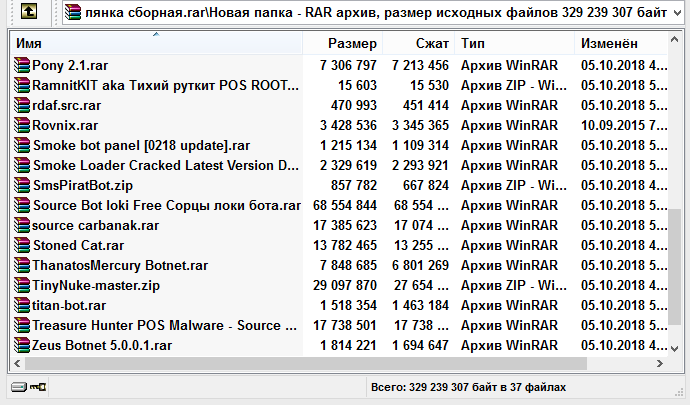Click the icon of source carbanak.rar
The width and height of the screenshot is (690, 405).
22,225
